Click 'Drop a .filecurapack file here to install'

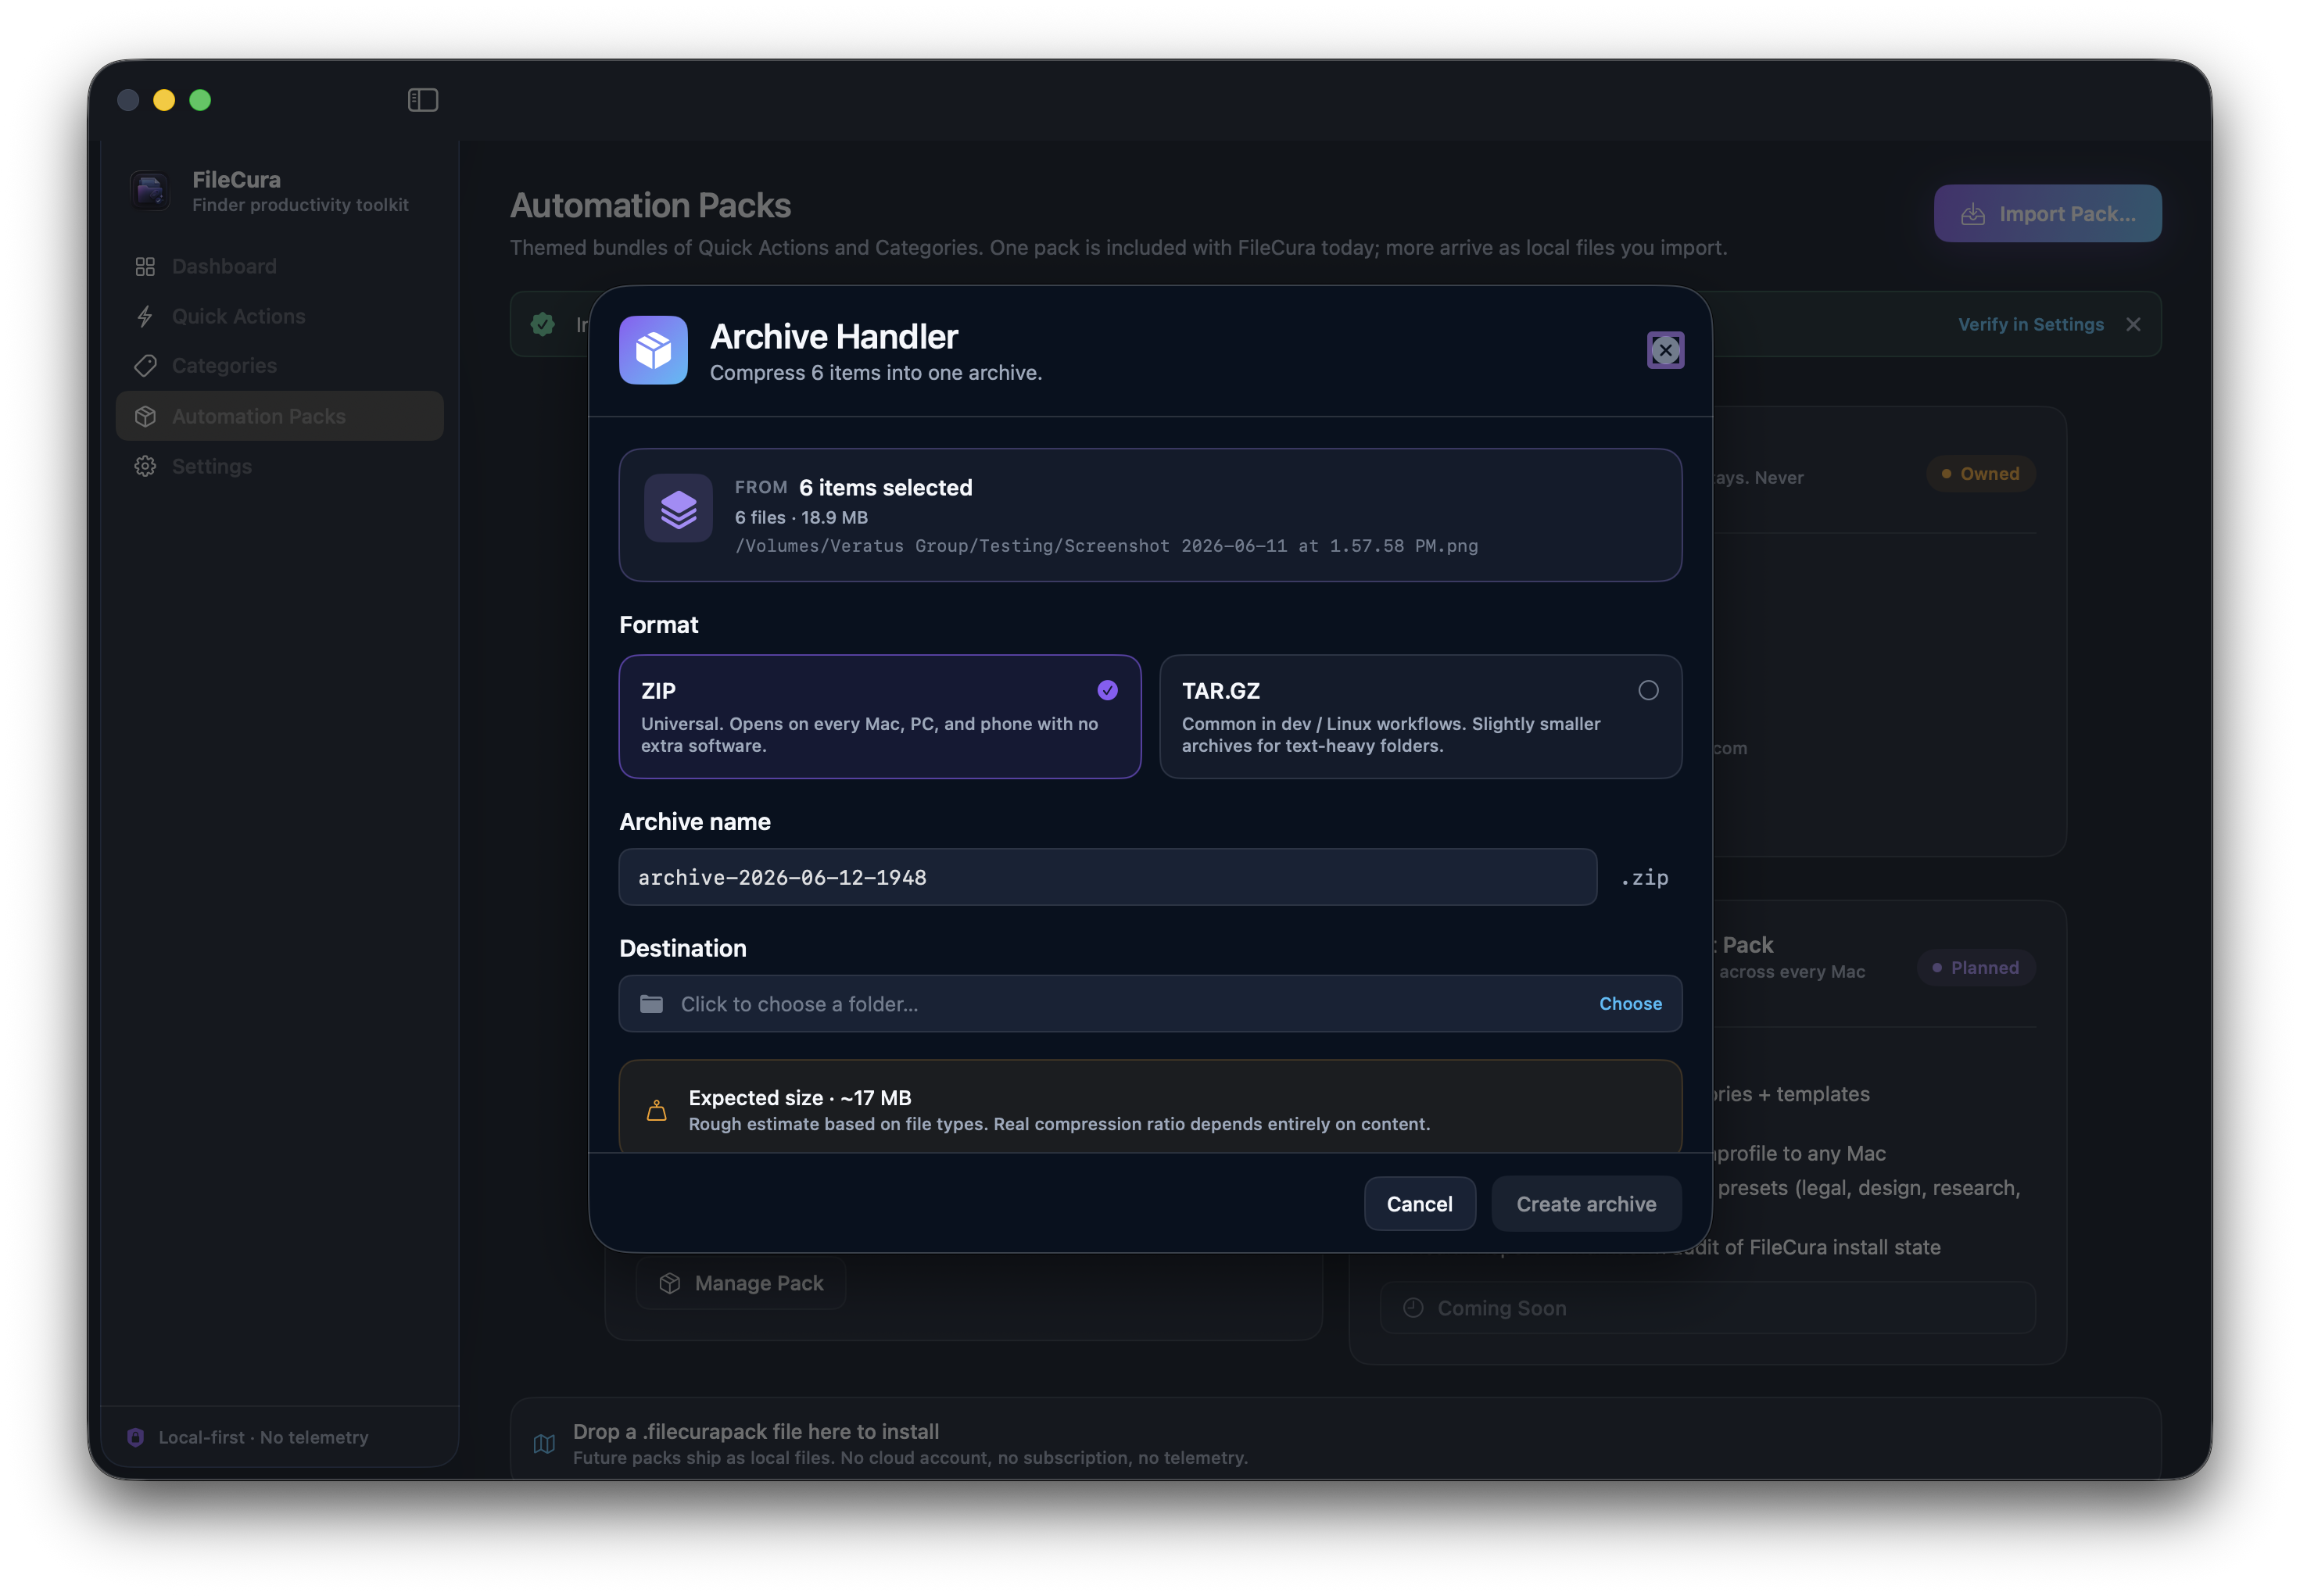tap(756, 1432)
